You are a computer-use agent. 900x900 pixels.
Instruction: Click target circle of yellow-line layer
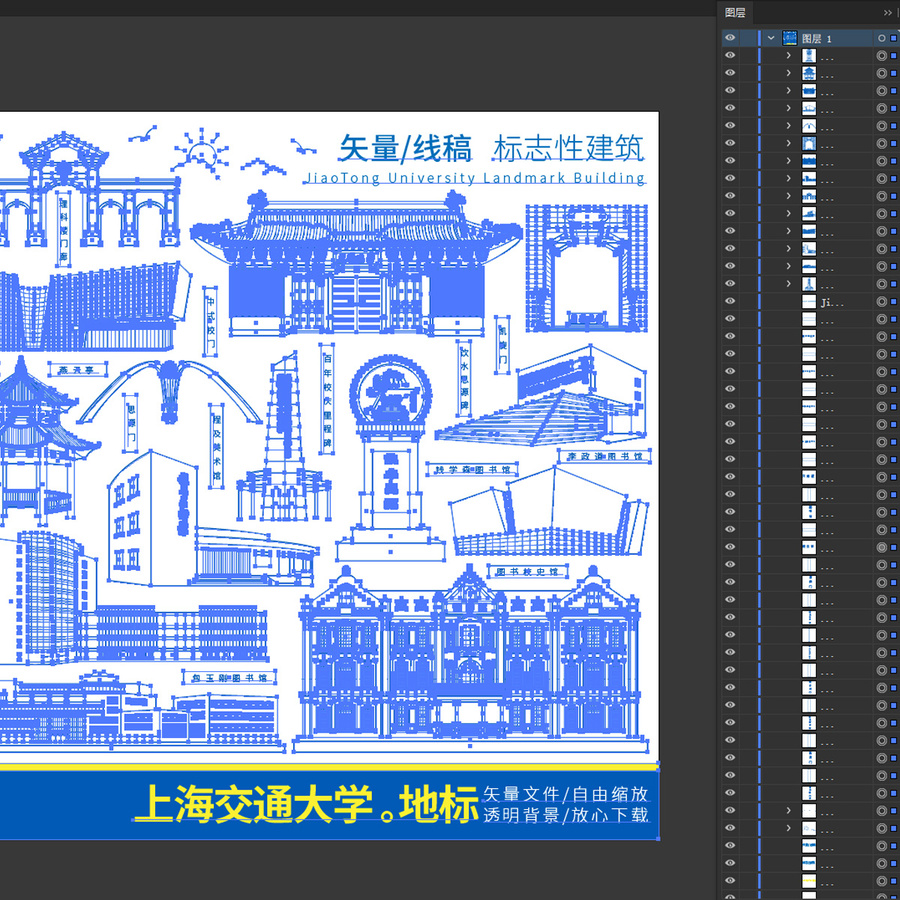[882, 880]
